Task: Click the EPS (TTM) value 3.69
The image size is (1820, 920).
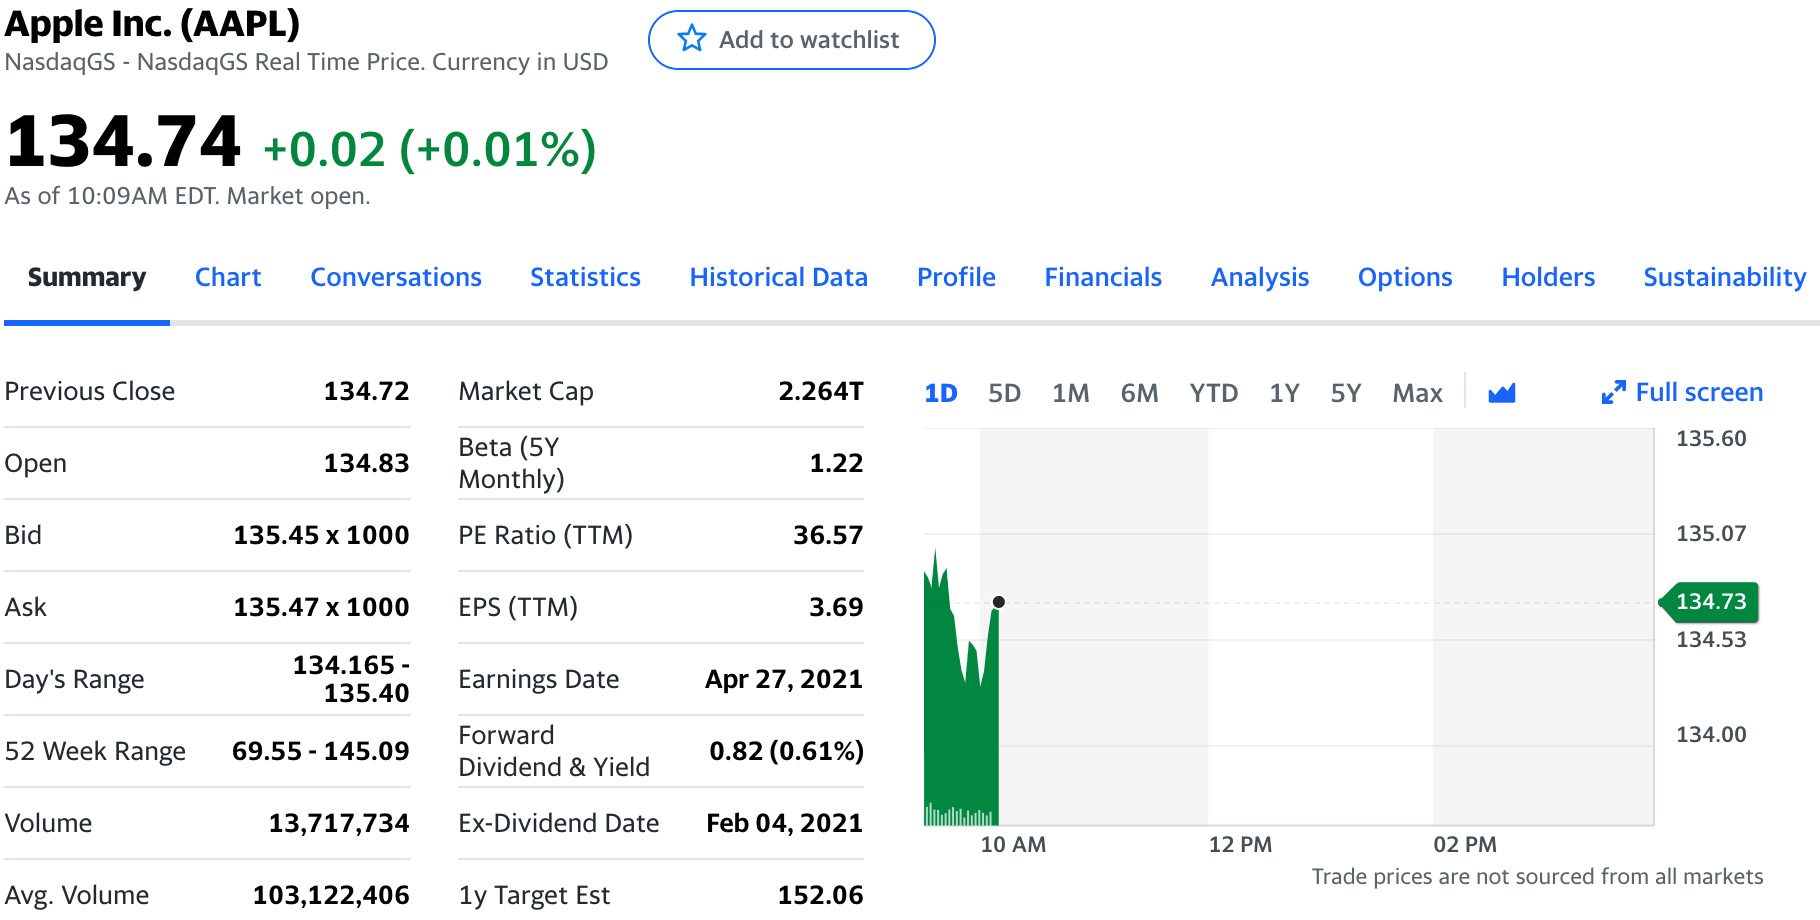Action: (836, 607)
